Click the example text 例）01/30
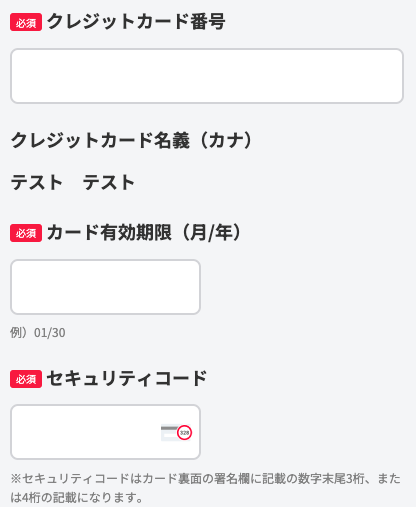This screenshot has width=417, height=507. (38, 333)
